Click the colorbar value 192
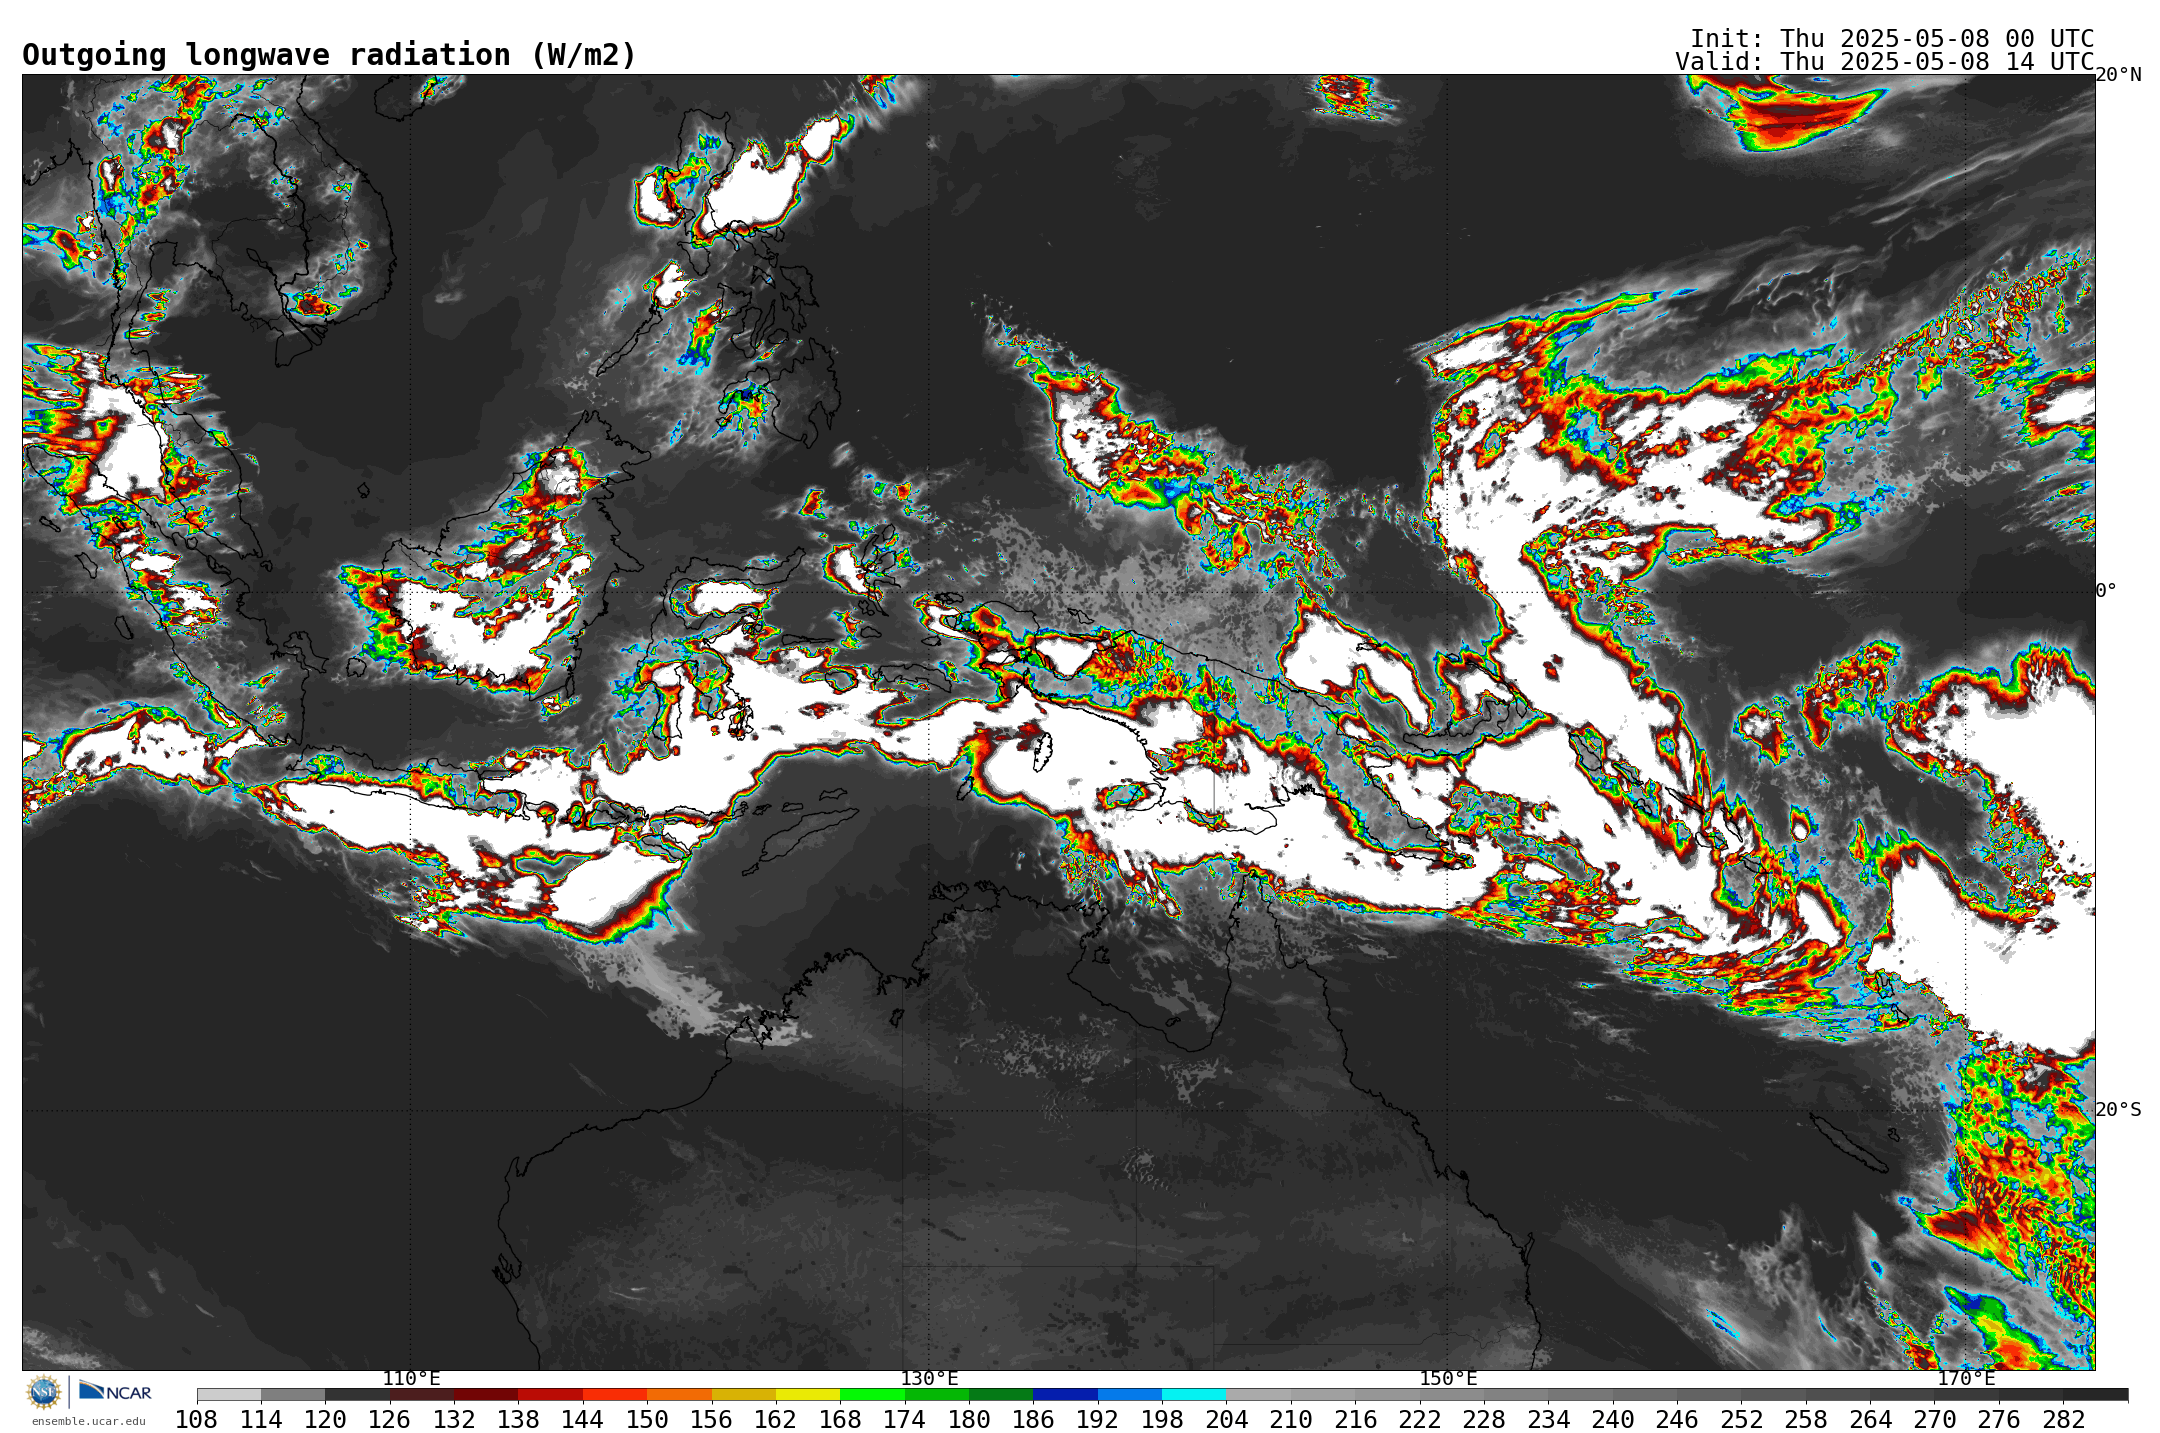 (x=1098, y=1420)
